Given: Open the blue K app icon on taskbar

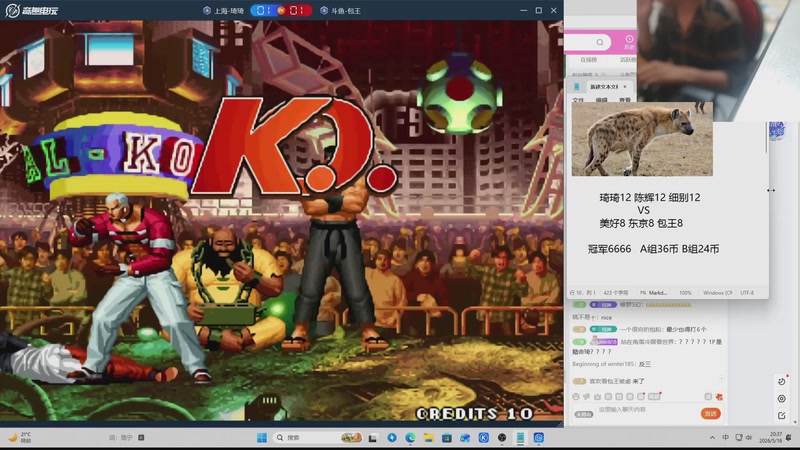Looking at the screenshot, I should 484,438.
